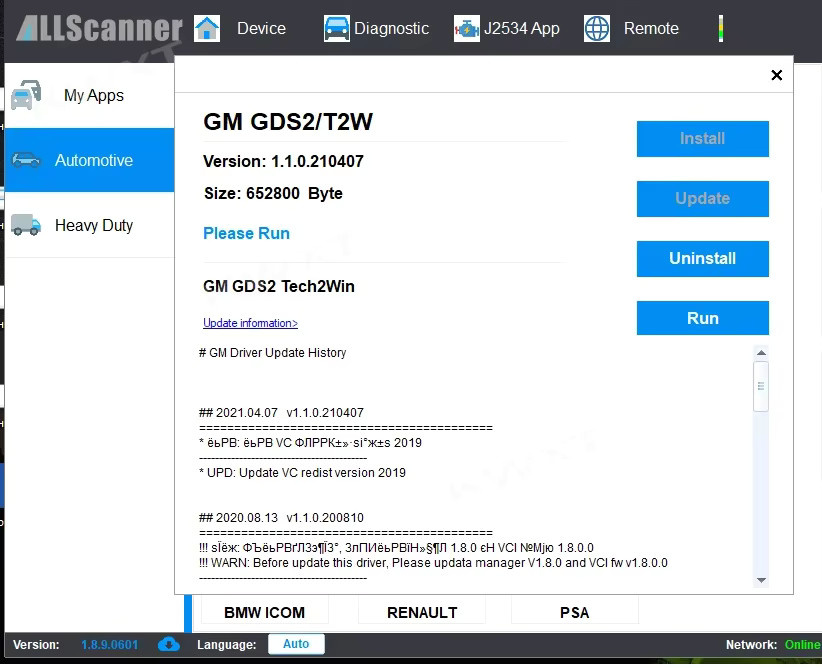Click the signal status indicator bar

[721, 28]
